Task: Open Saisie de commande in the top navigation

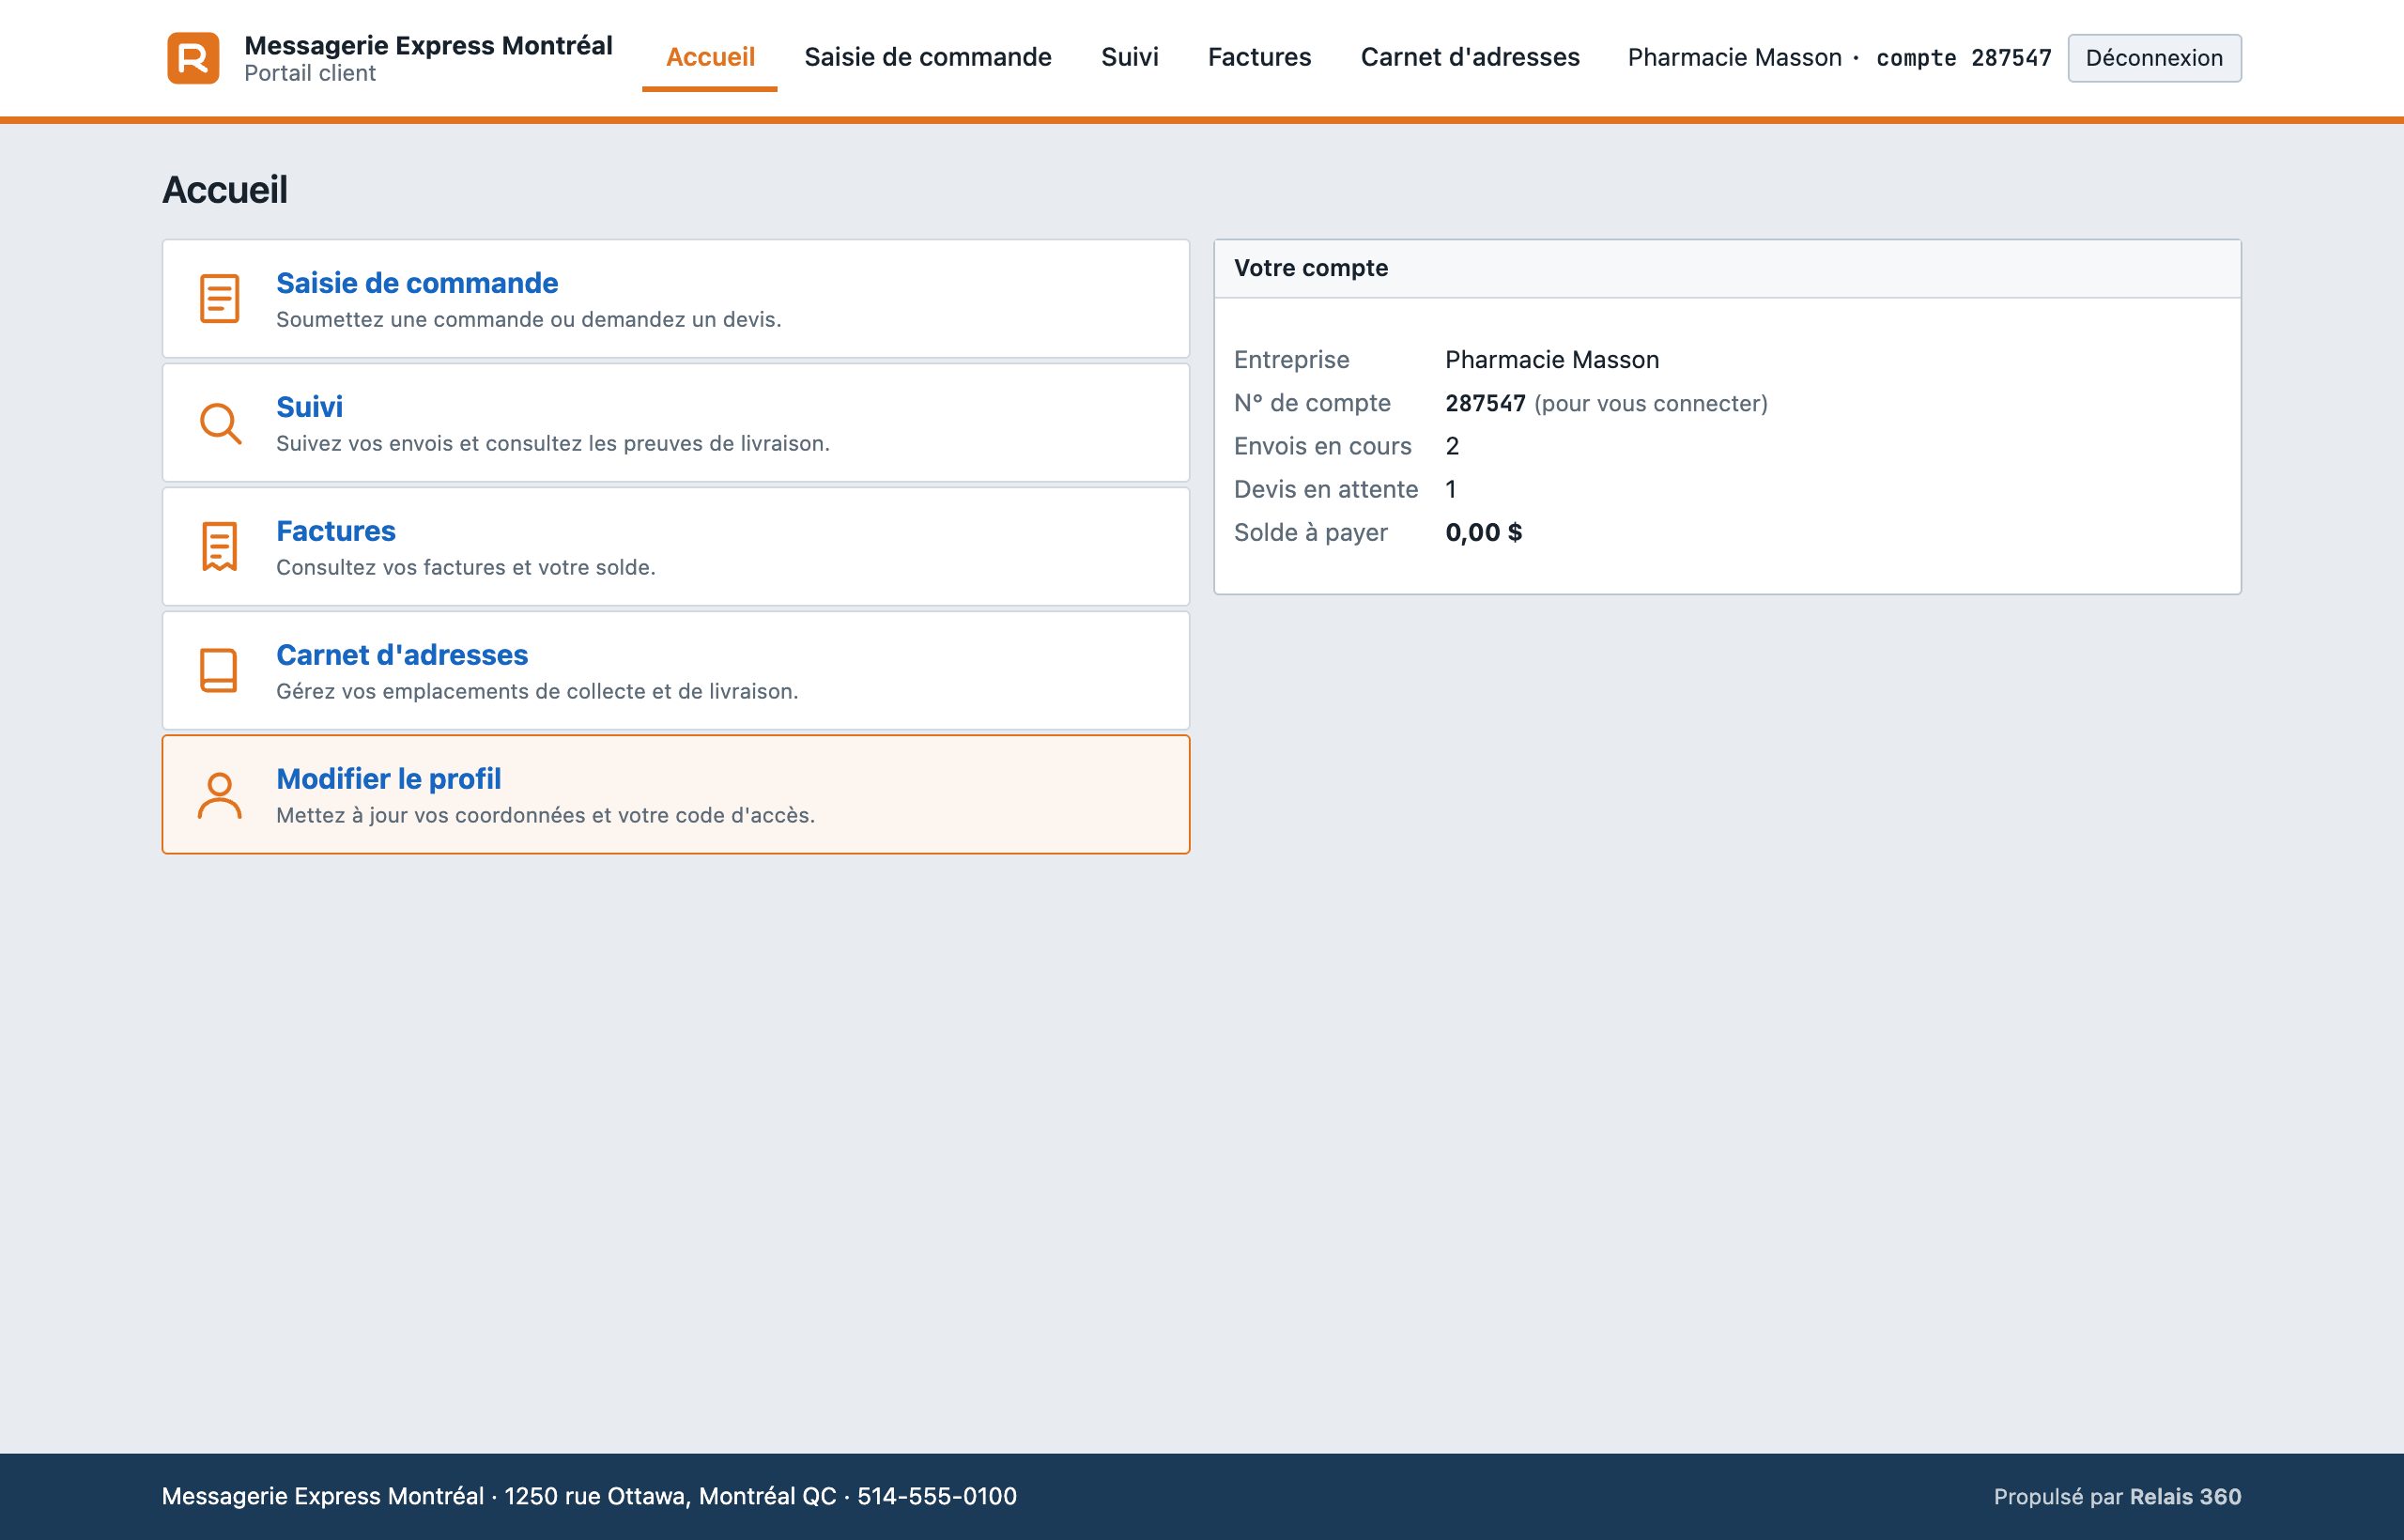Action: 928,57
